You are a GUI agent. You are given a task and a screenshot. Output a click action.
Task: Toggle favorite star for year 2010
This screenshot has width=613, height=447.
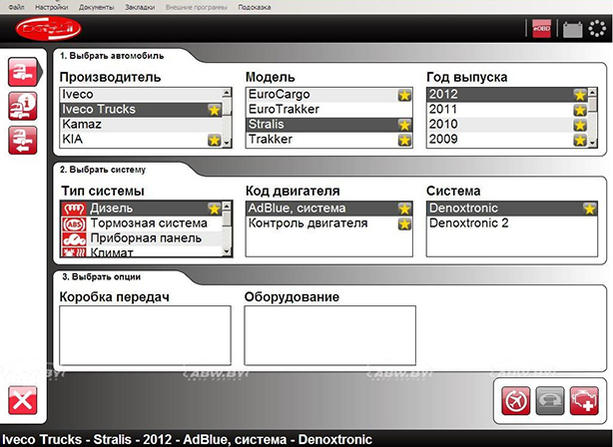click(x=580, y=125)
